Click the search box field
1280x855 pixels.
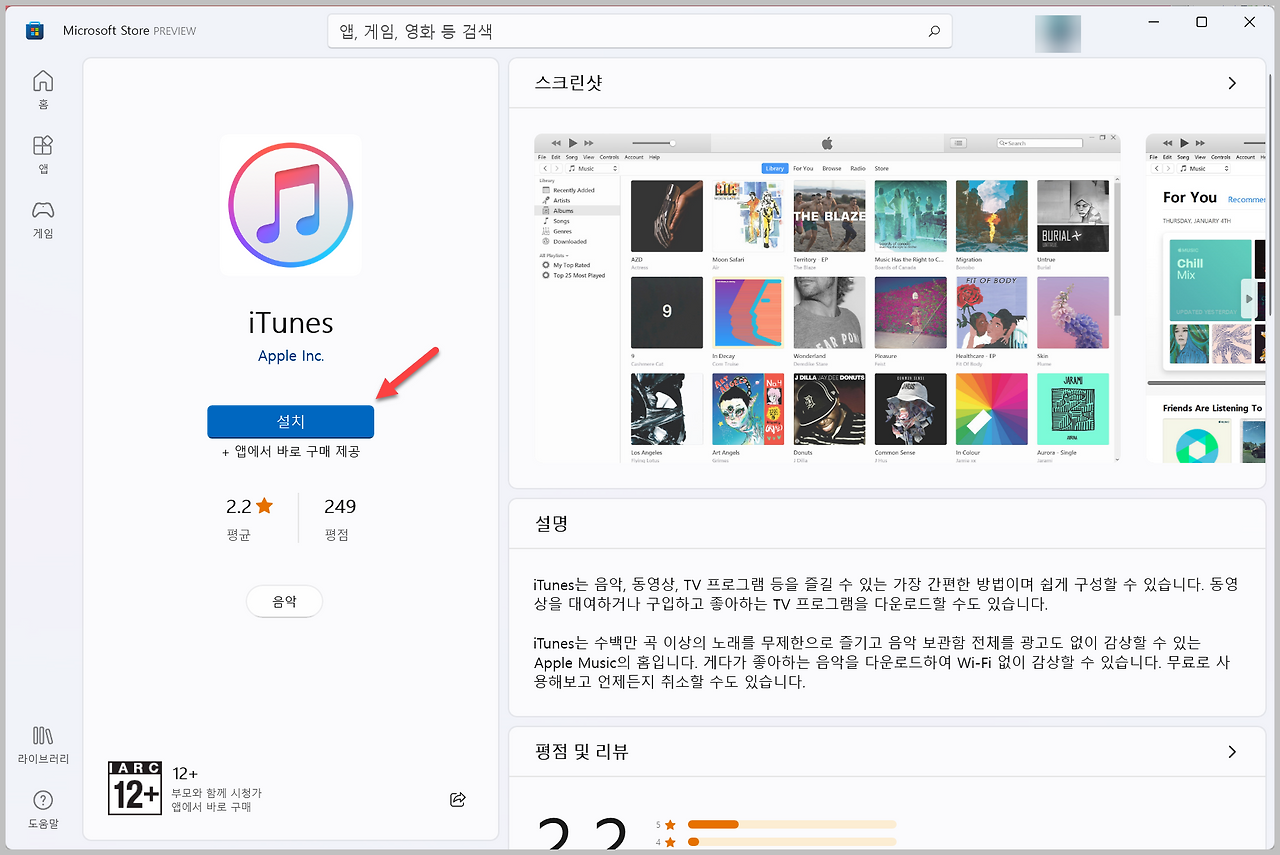coord(640,31)
